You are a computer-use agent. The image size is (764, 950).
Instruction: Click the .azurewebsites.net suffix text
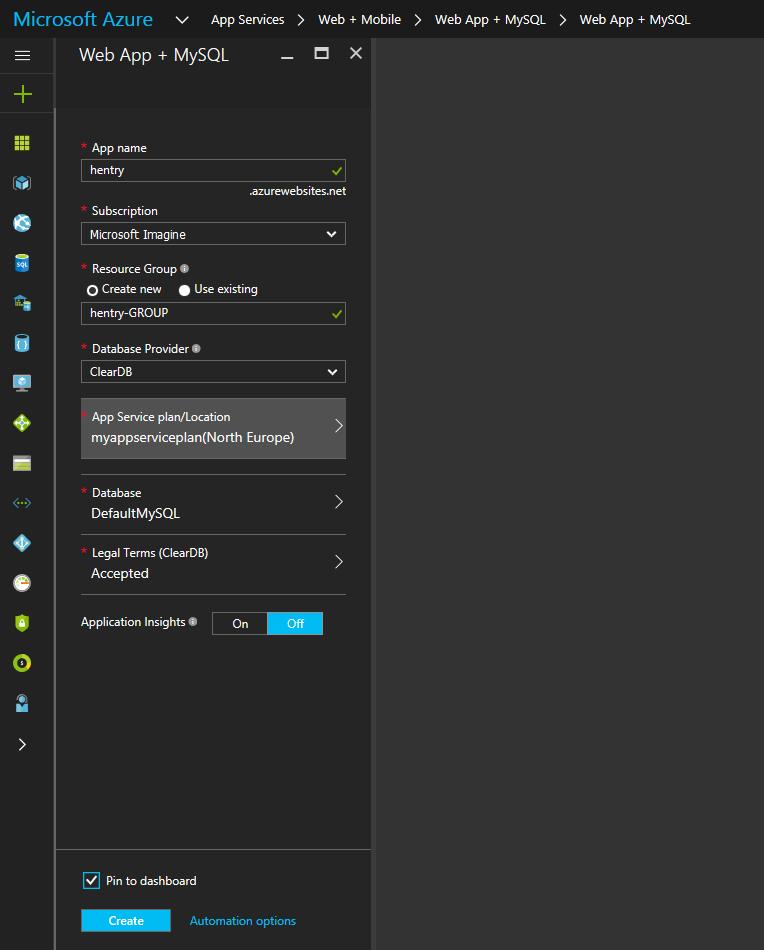click(297, 191)
